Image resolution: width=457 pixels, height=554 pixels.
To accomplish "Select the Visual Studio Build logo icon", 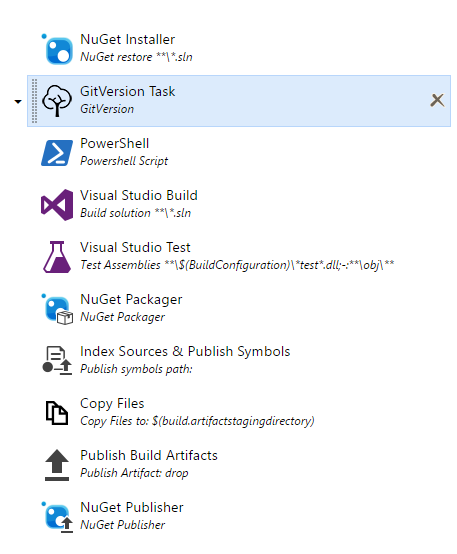I will pyautogui.click(x=57, y=205).
